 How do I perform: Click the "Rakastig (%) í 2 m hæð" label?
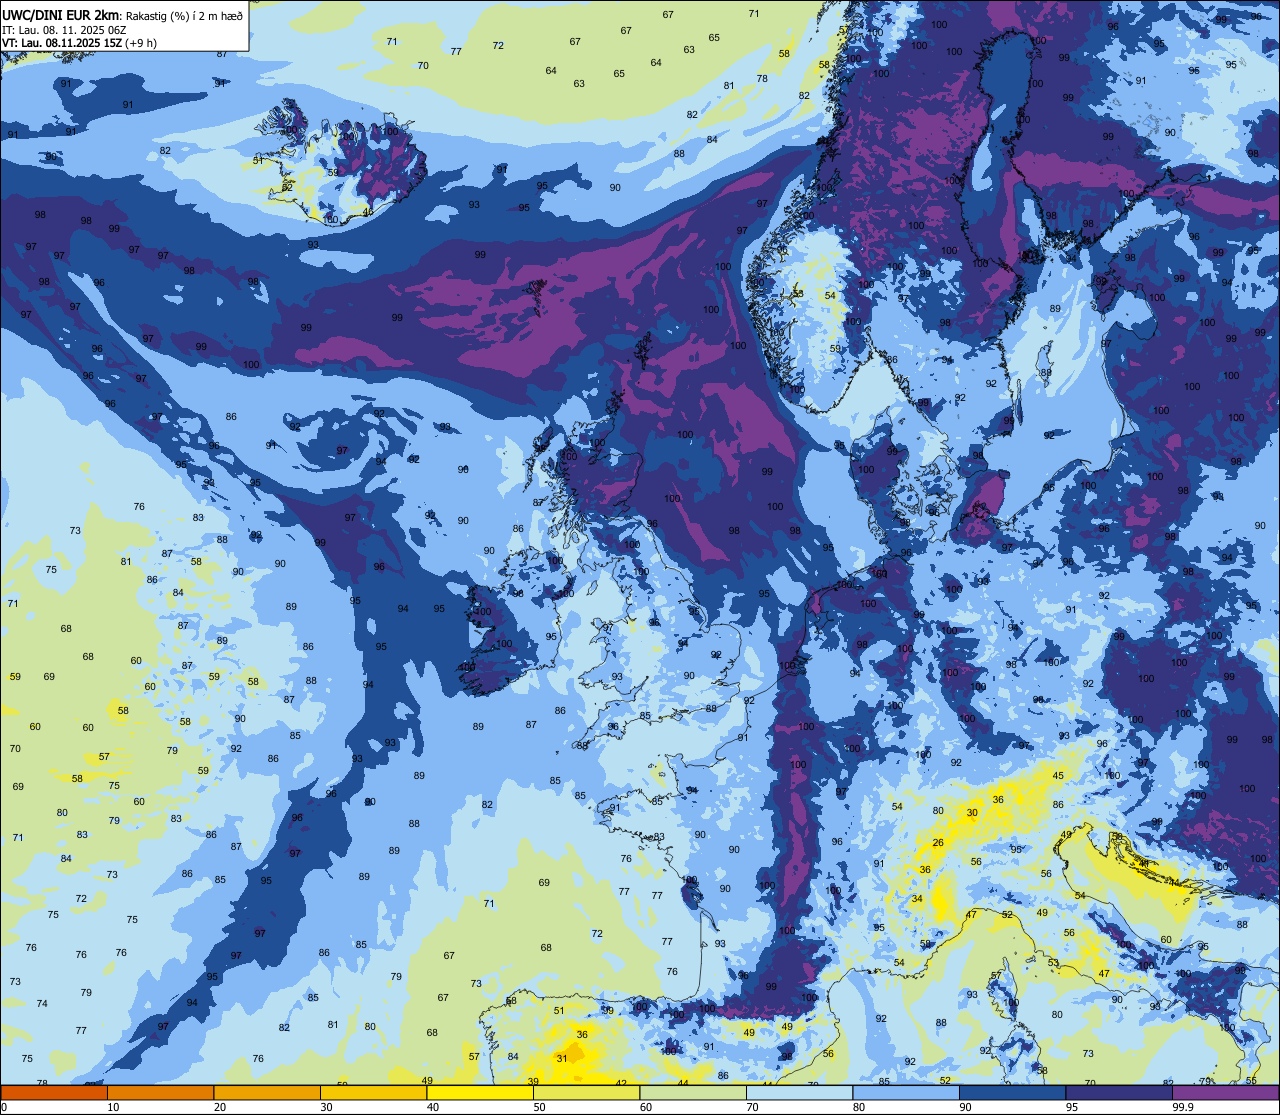(x=184, y=15)
